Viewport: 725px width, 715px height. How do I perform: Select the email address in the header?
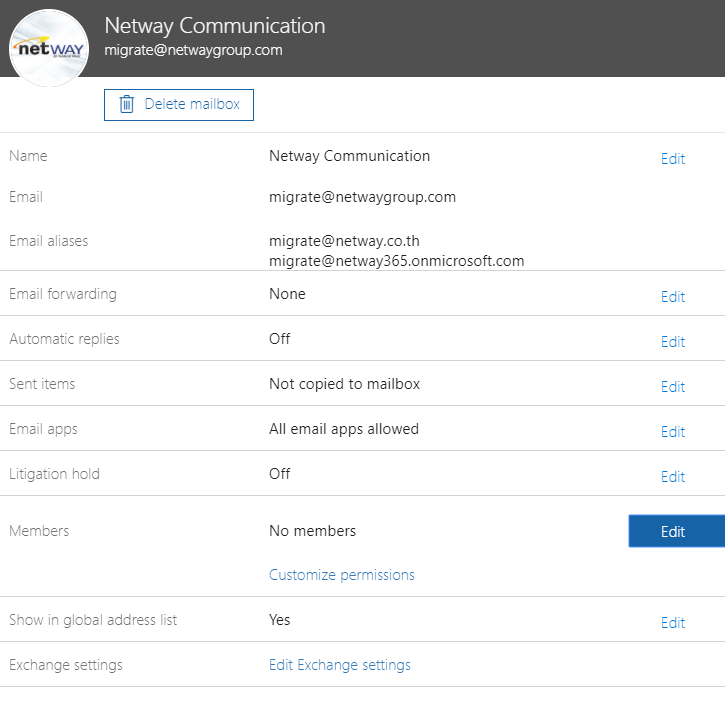coord(193,50)
